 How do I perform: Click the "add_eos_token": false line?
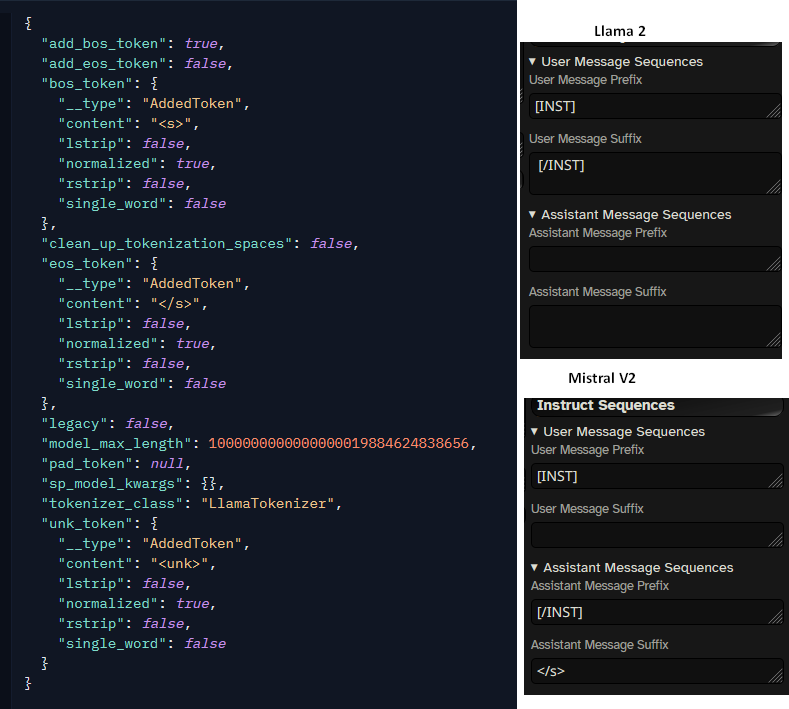137,64
